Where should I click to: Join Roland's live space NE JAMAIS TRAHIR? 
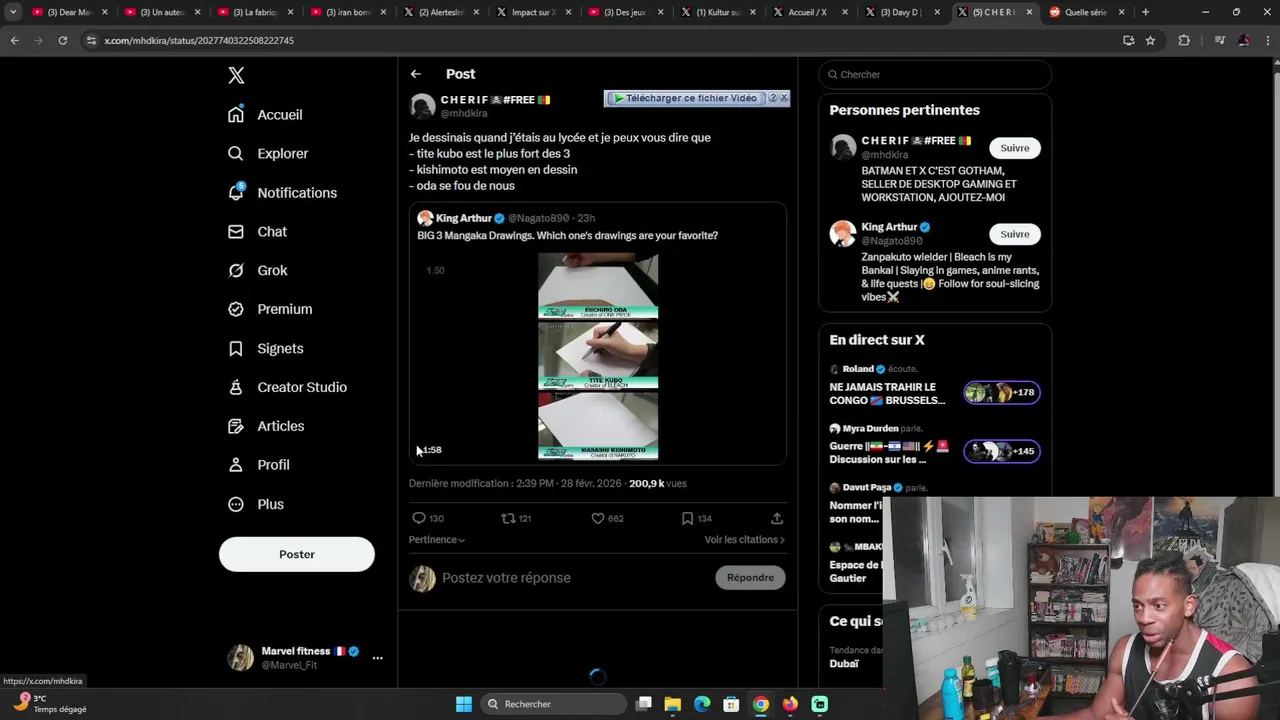887,394
